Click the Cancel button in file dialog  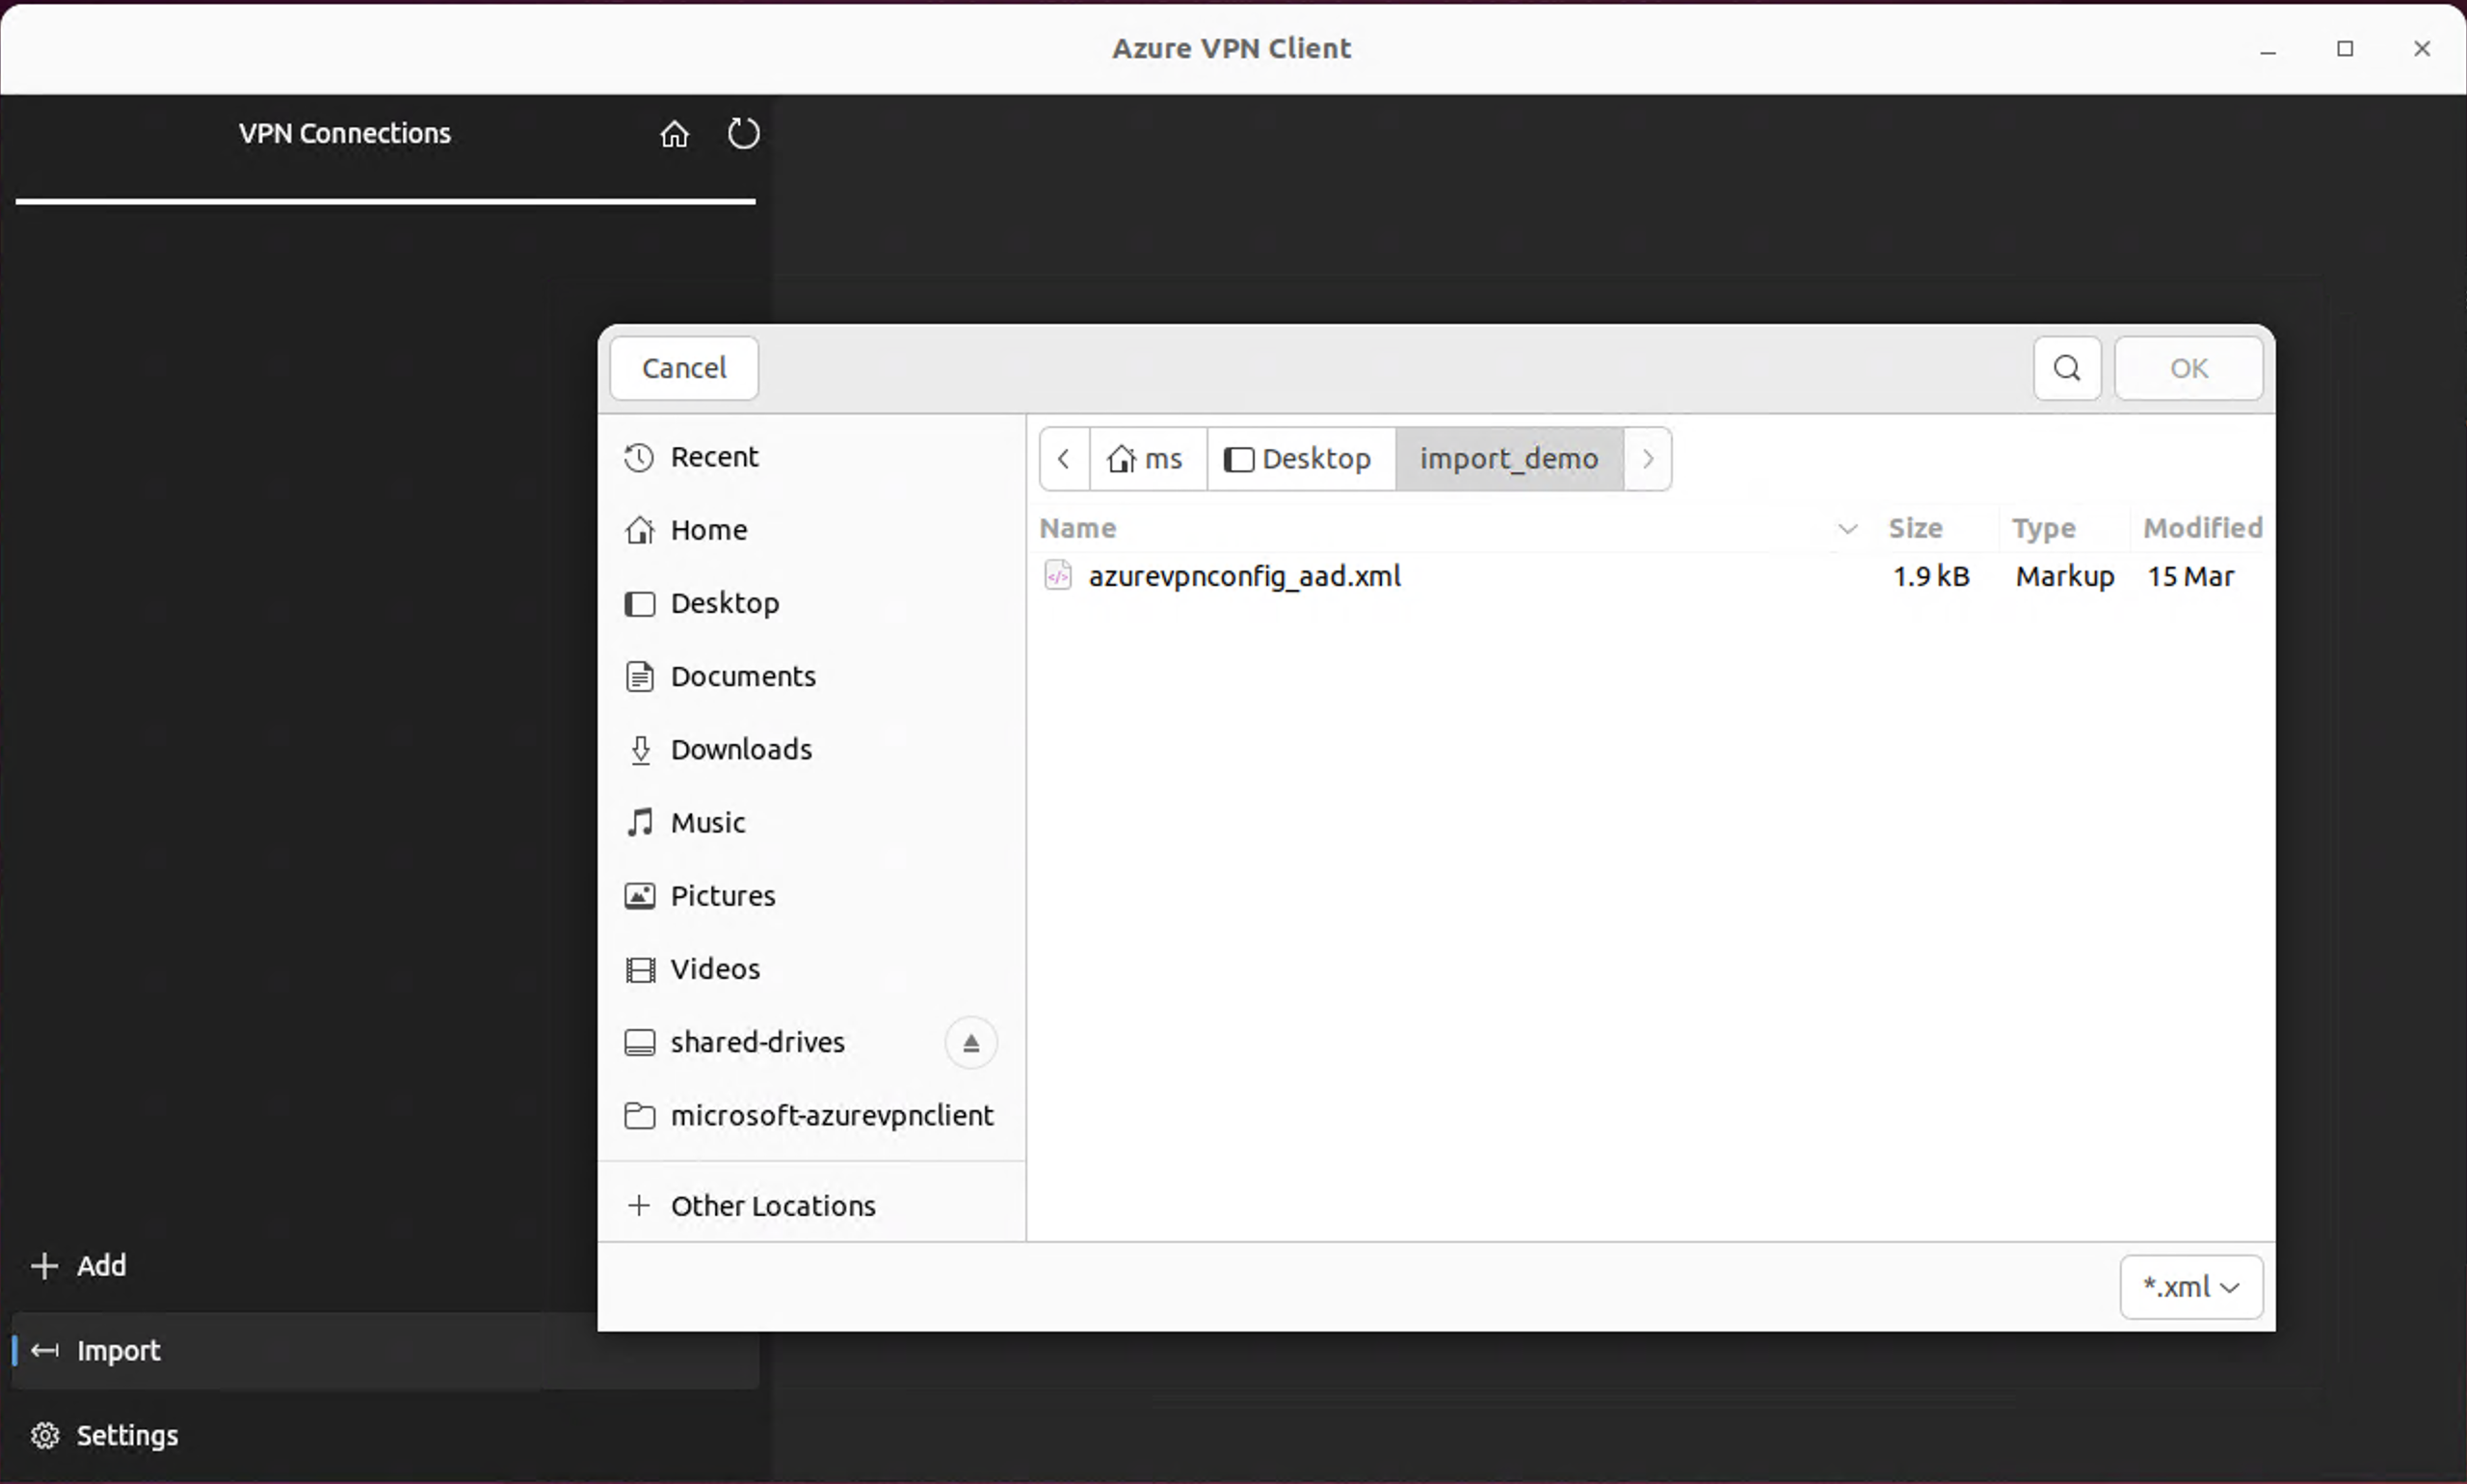(x=683, y=366)
